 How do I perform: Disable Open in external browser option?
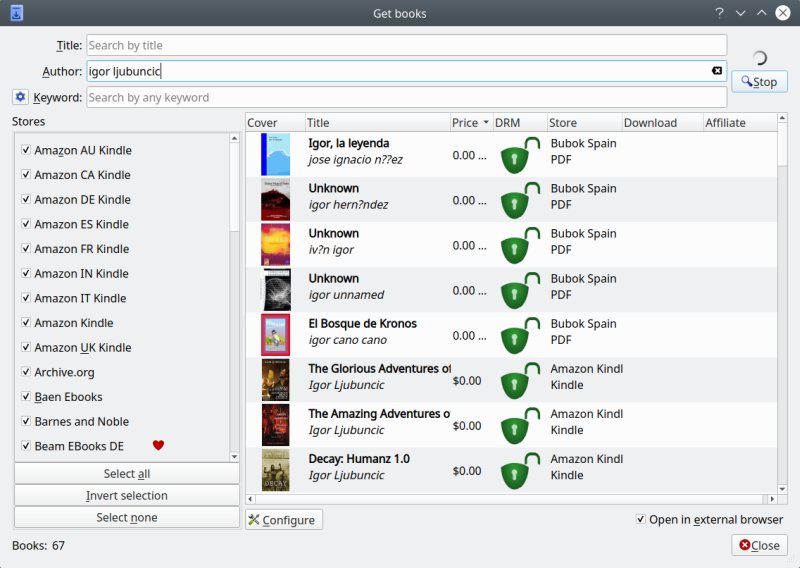(x=640, y=519)
